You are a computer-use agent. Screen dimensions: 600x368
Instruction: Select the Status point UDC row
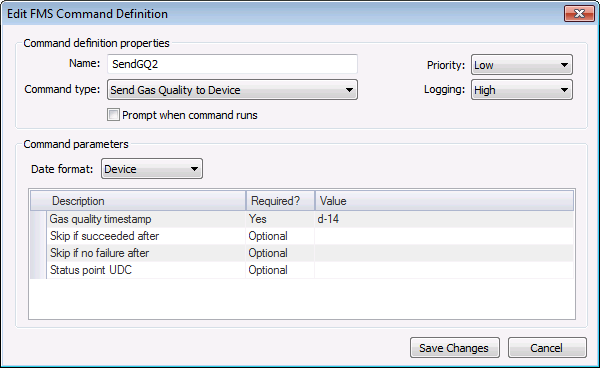click(302, 270)
